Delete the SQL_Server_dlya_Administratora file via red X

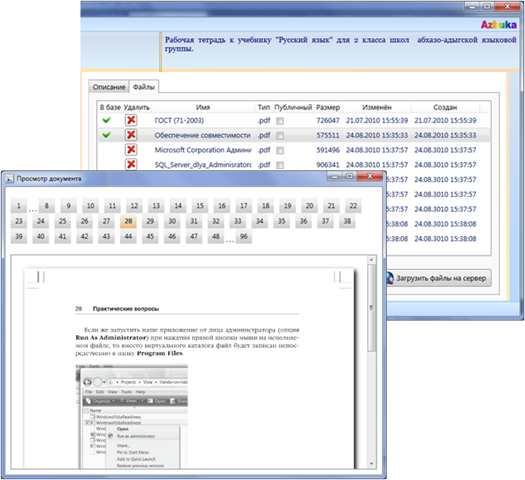[131, 164]
